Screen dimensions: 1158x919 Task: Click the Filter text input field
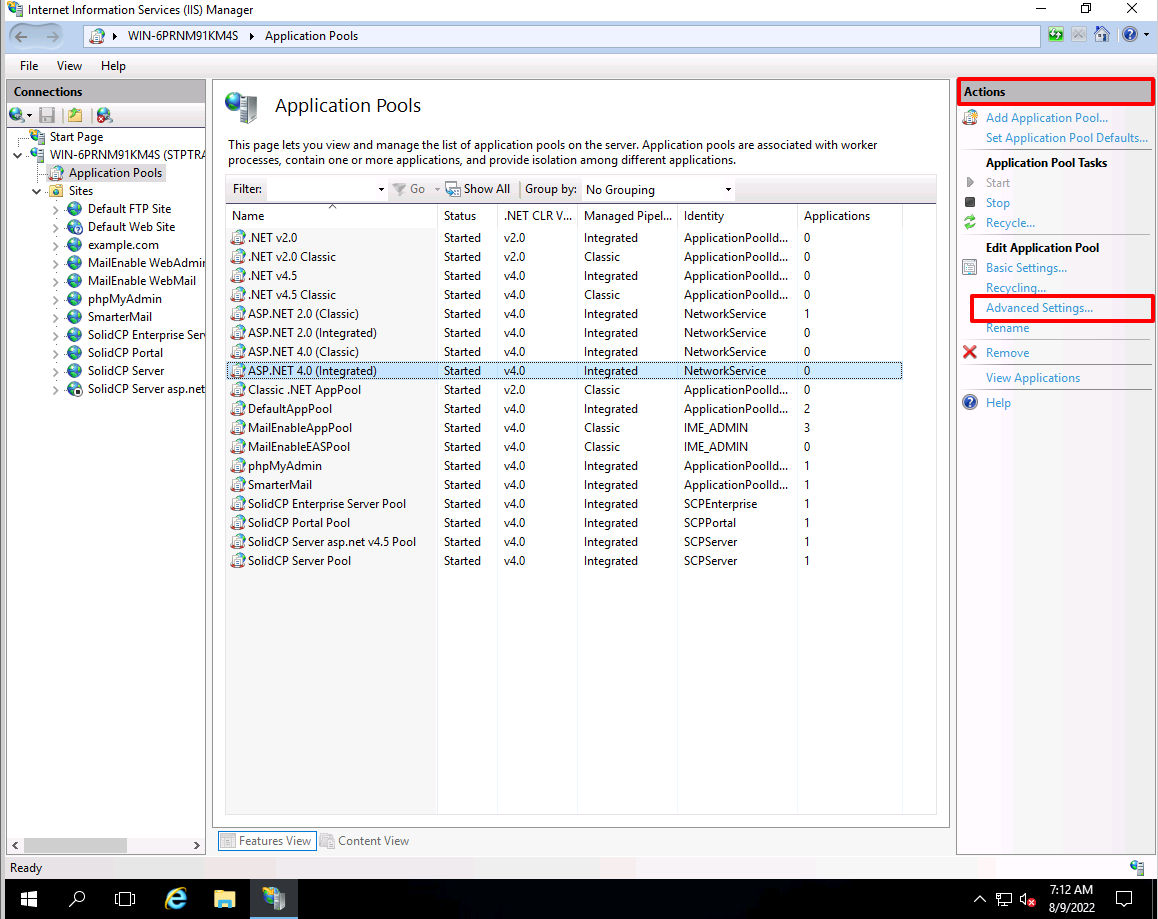point(321,190)
